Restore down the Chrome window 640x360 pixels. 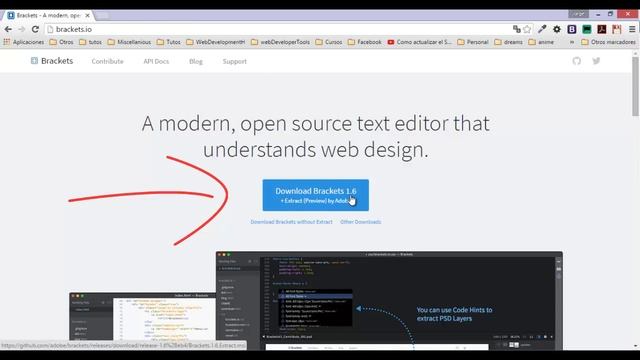(610, 14)
